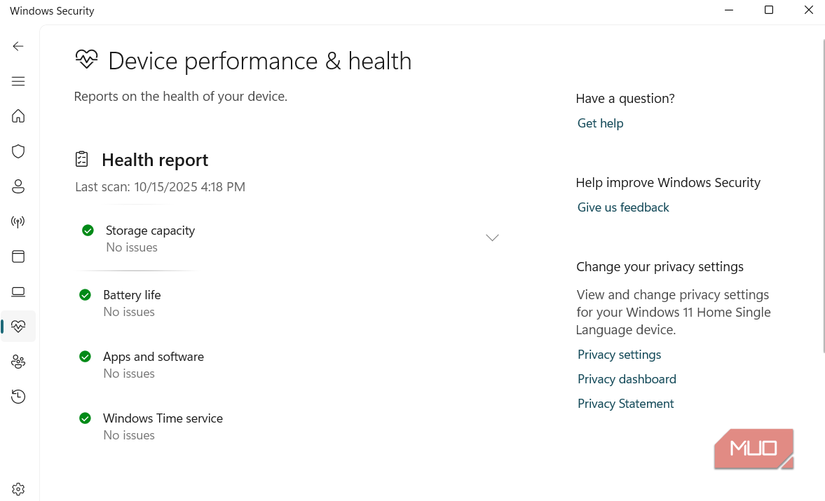The height and width of the screenshot is (501, 825).
Task: Open the Privacy settings link
Action: [x=619, y=354]
